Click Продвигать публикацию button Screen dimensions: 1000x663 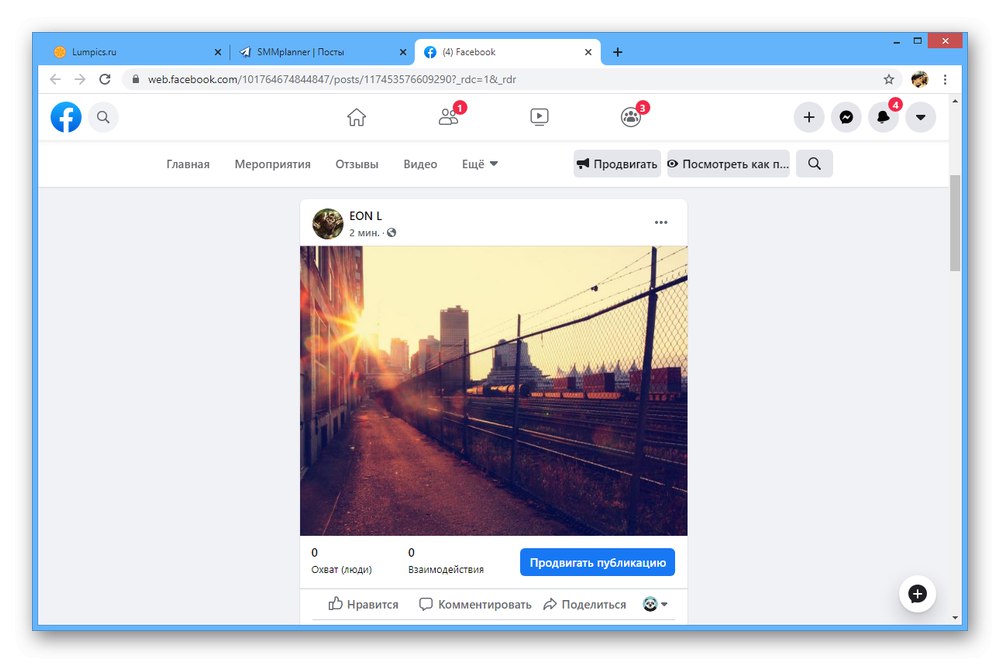coord(598,562)
